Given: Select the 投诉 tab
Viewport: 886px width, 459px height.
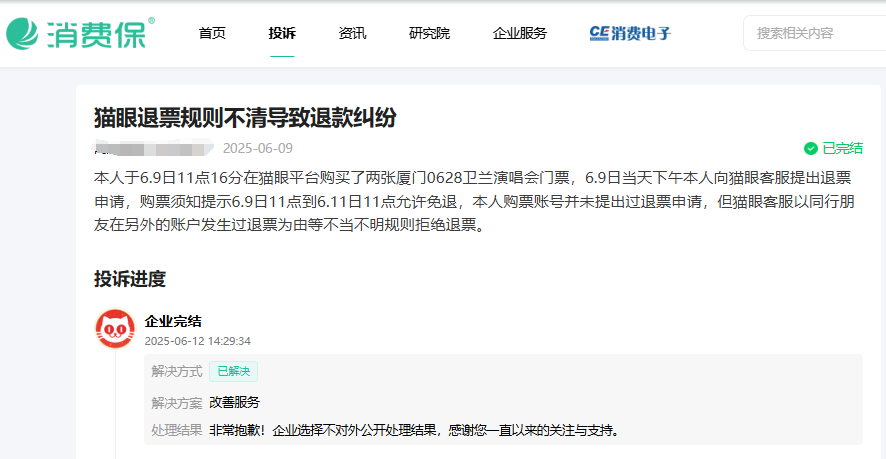Looking at the screenshot, I should 282,33.
